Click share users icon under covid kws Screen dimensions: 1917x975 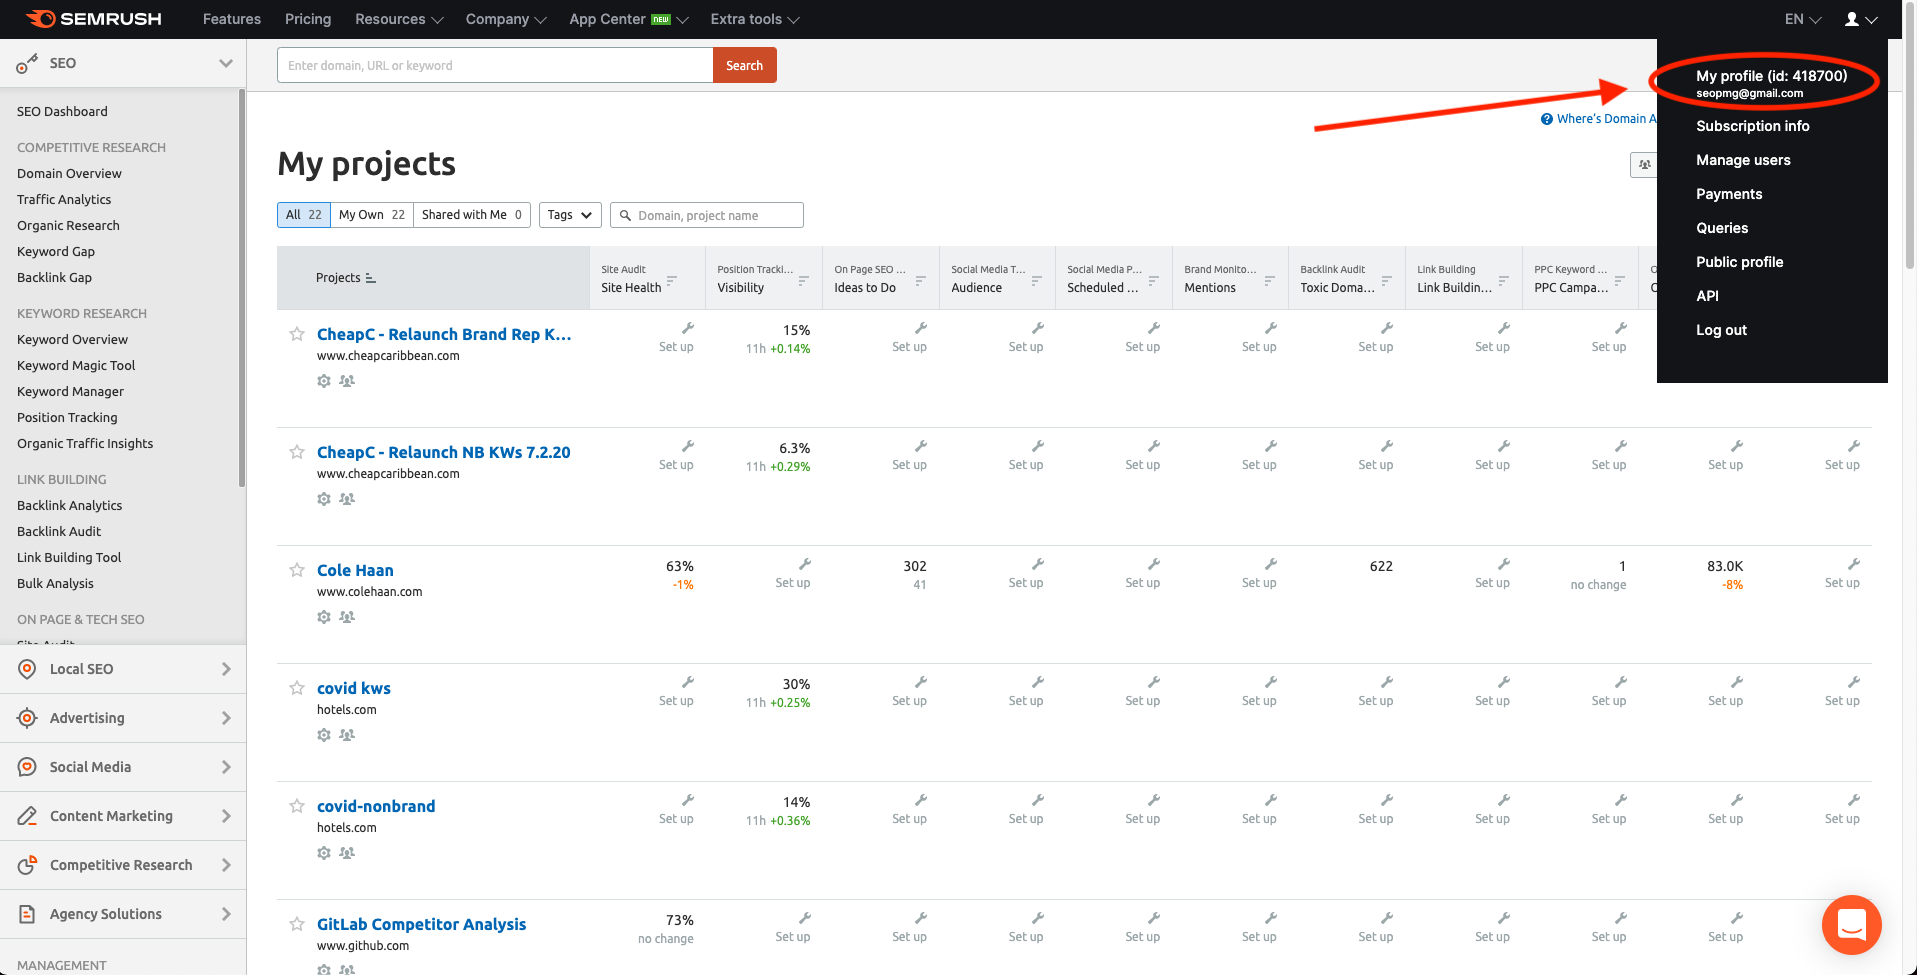point(347,735)
